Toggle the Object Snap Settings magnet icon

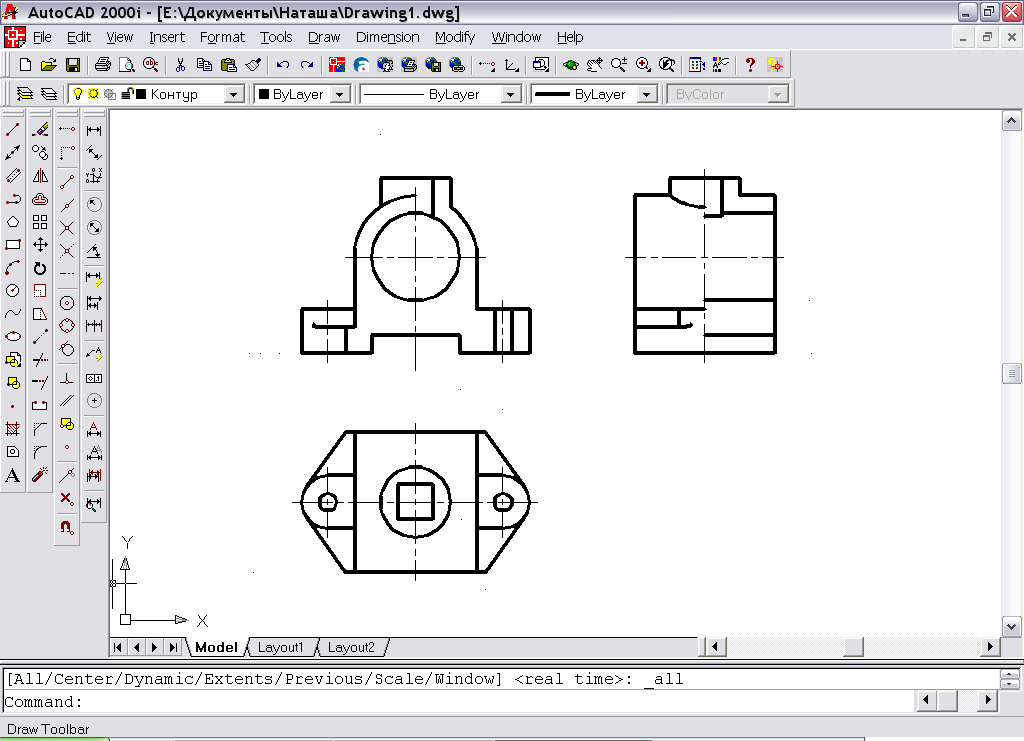pos(67,526)
